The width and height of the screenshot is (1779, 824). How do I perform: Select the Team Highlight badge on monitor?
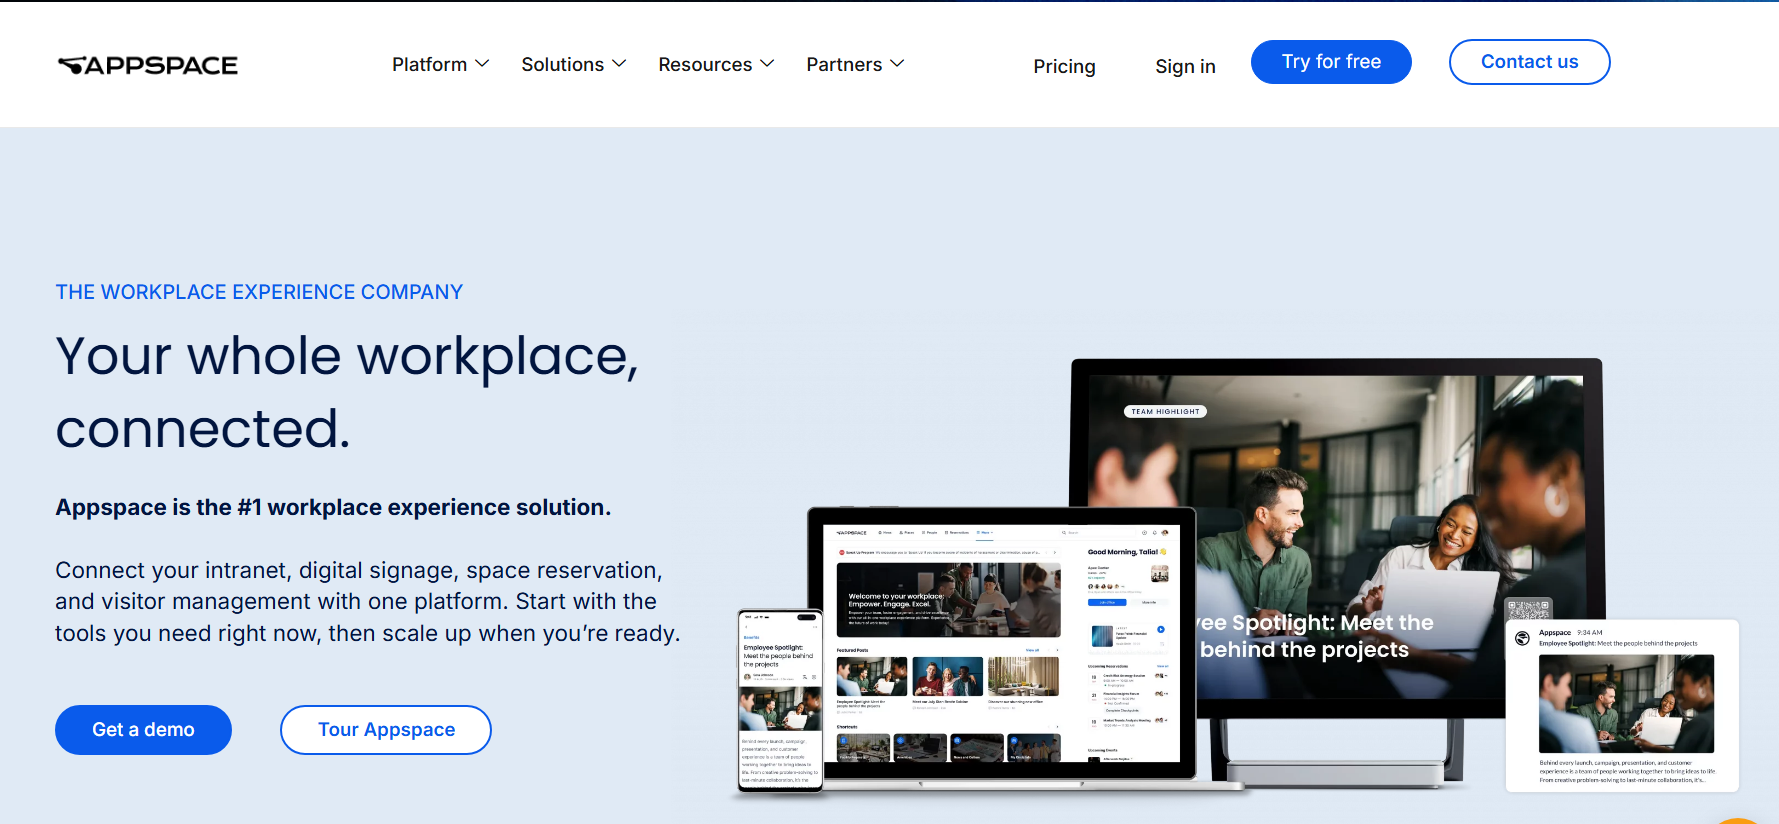coord(1165,411)
